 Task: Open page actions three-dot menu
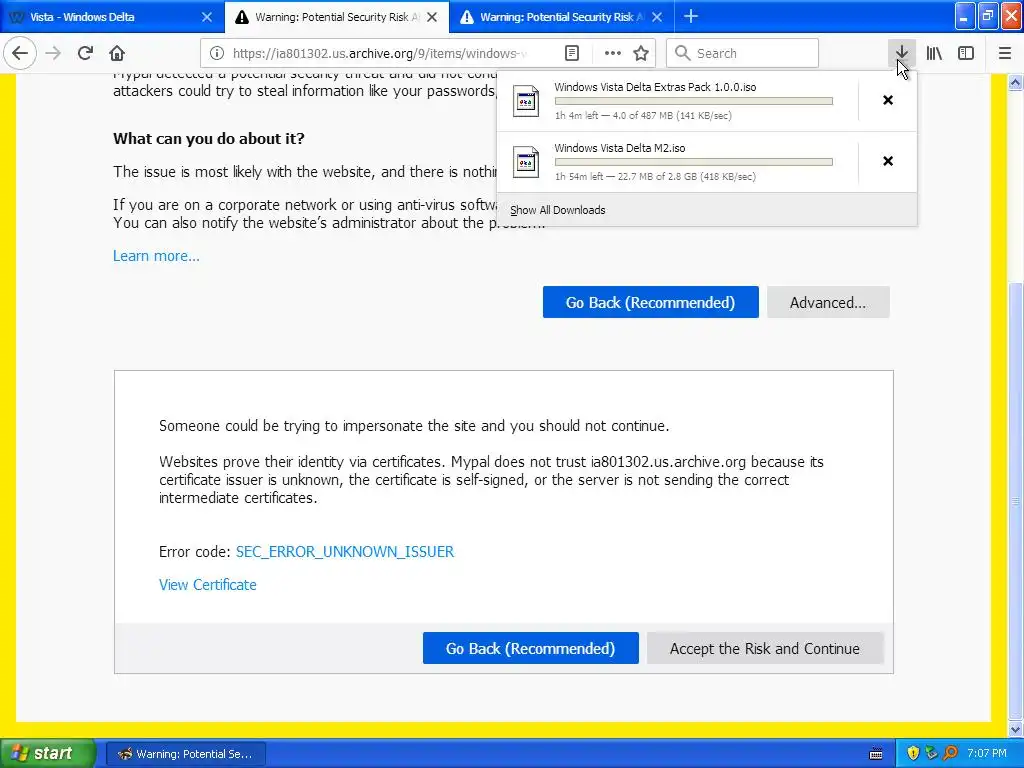[613, 53]
